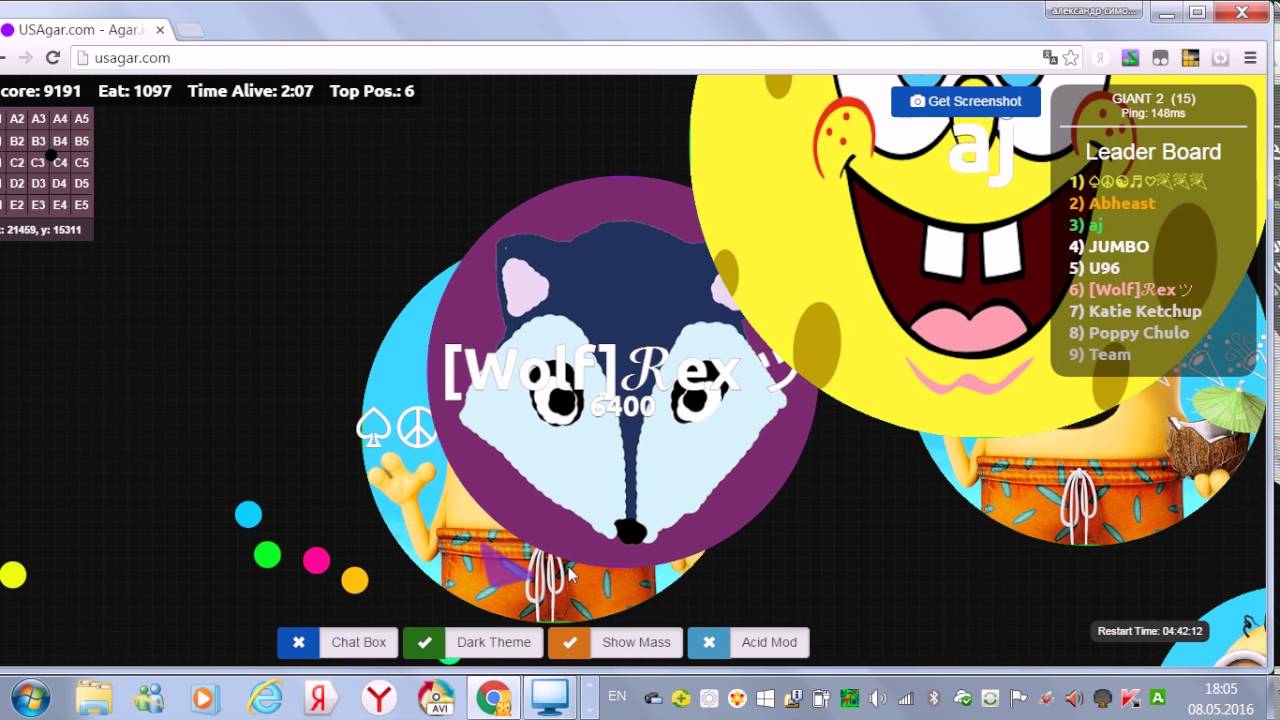Screen dimensions: 1280x720
Task: Click minimap cell D3
Action: [x=38, y=184]
